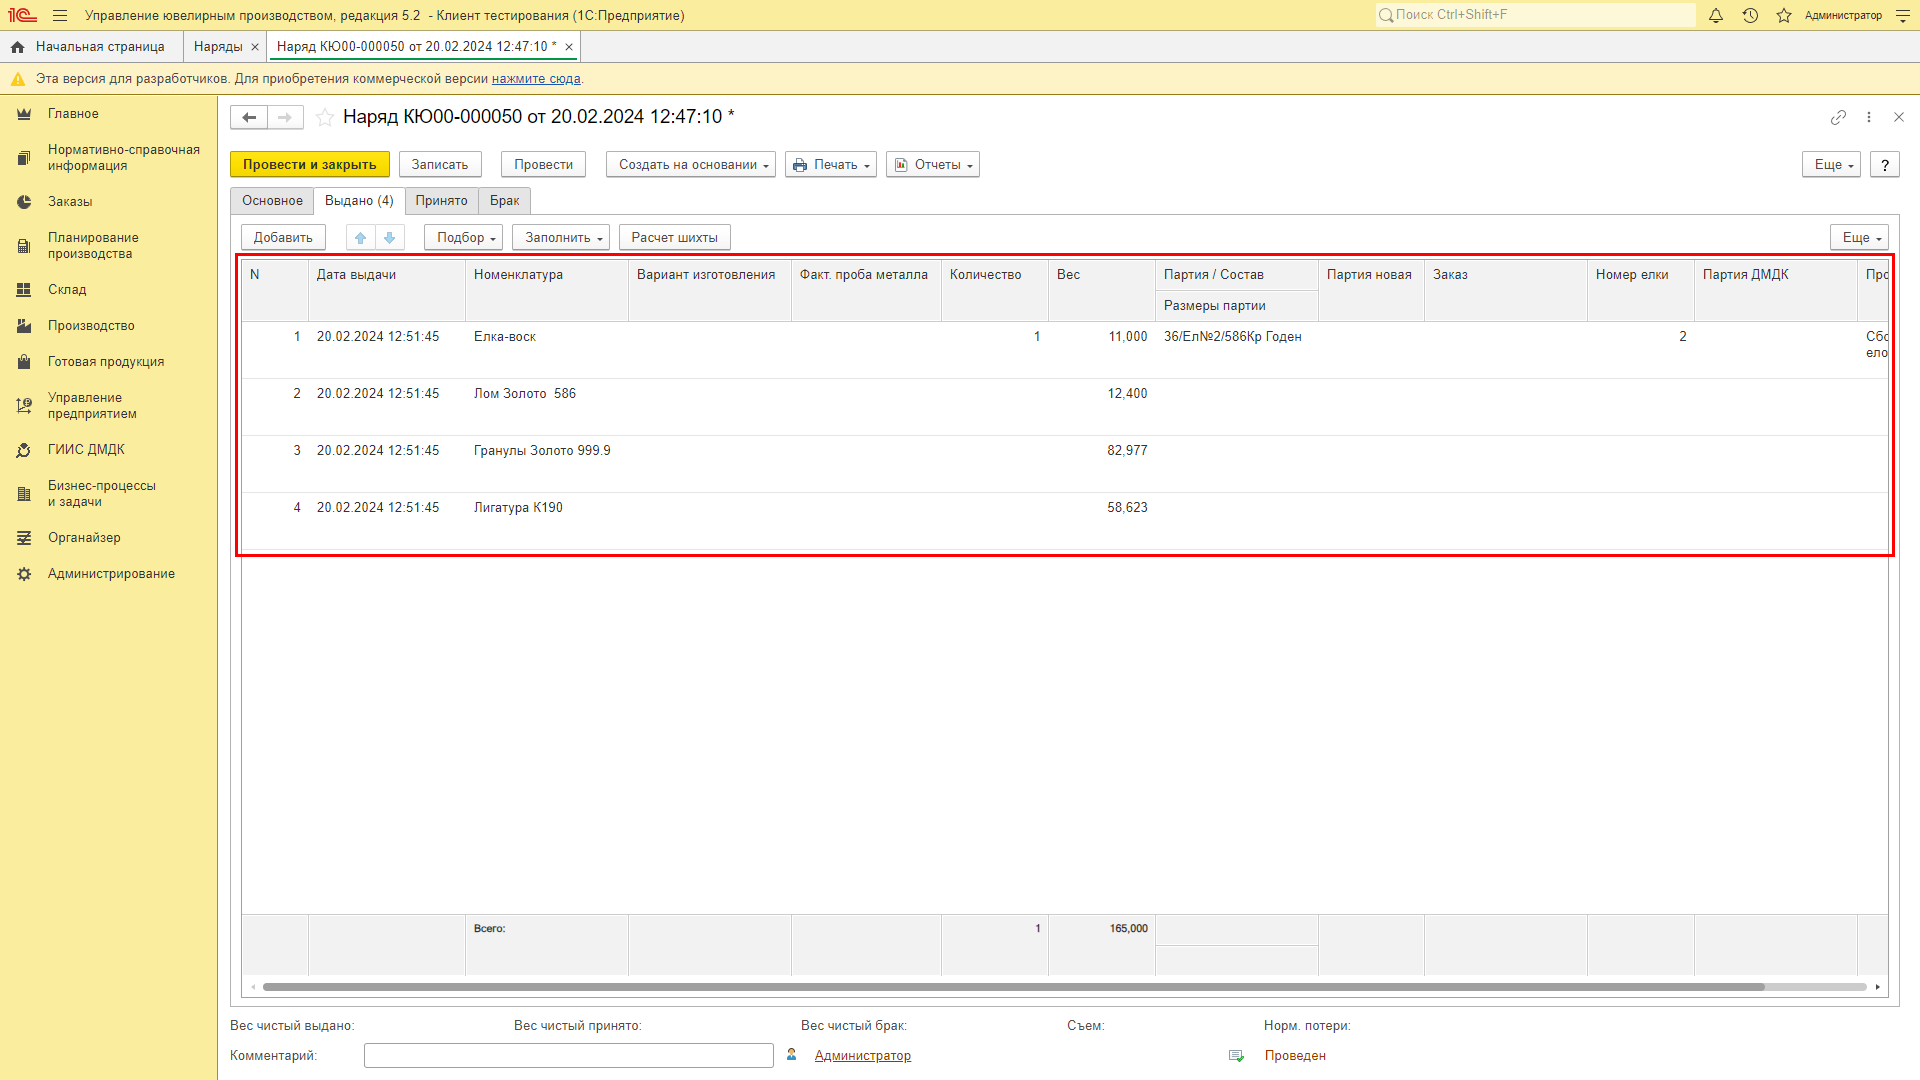Click horizontal scrollbar of the table
This screenshot has height=1080, width=1920.
point(1013,987)
